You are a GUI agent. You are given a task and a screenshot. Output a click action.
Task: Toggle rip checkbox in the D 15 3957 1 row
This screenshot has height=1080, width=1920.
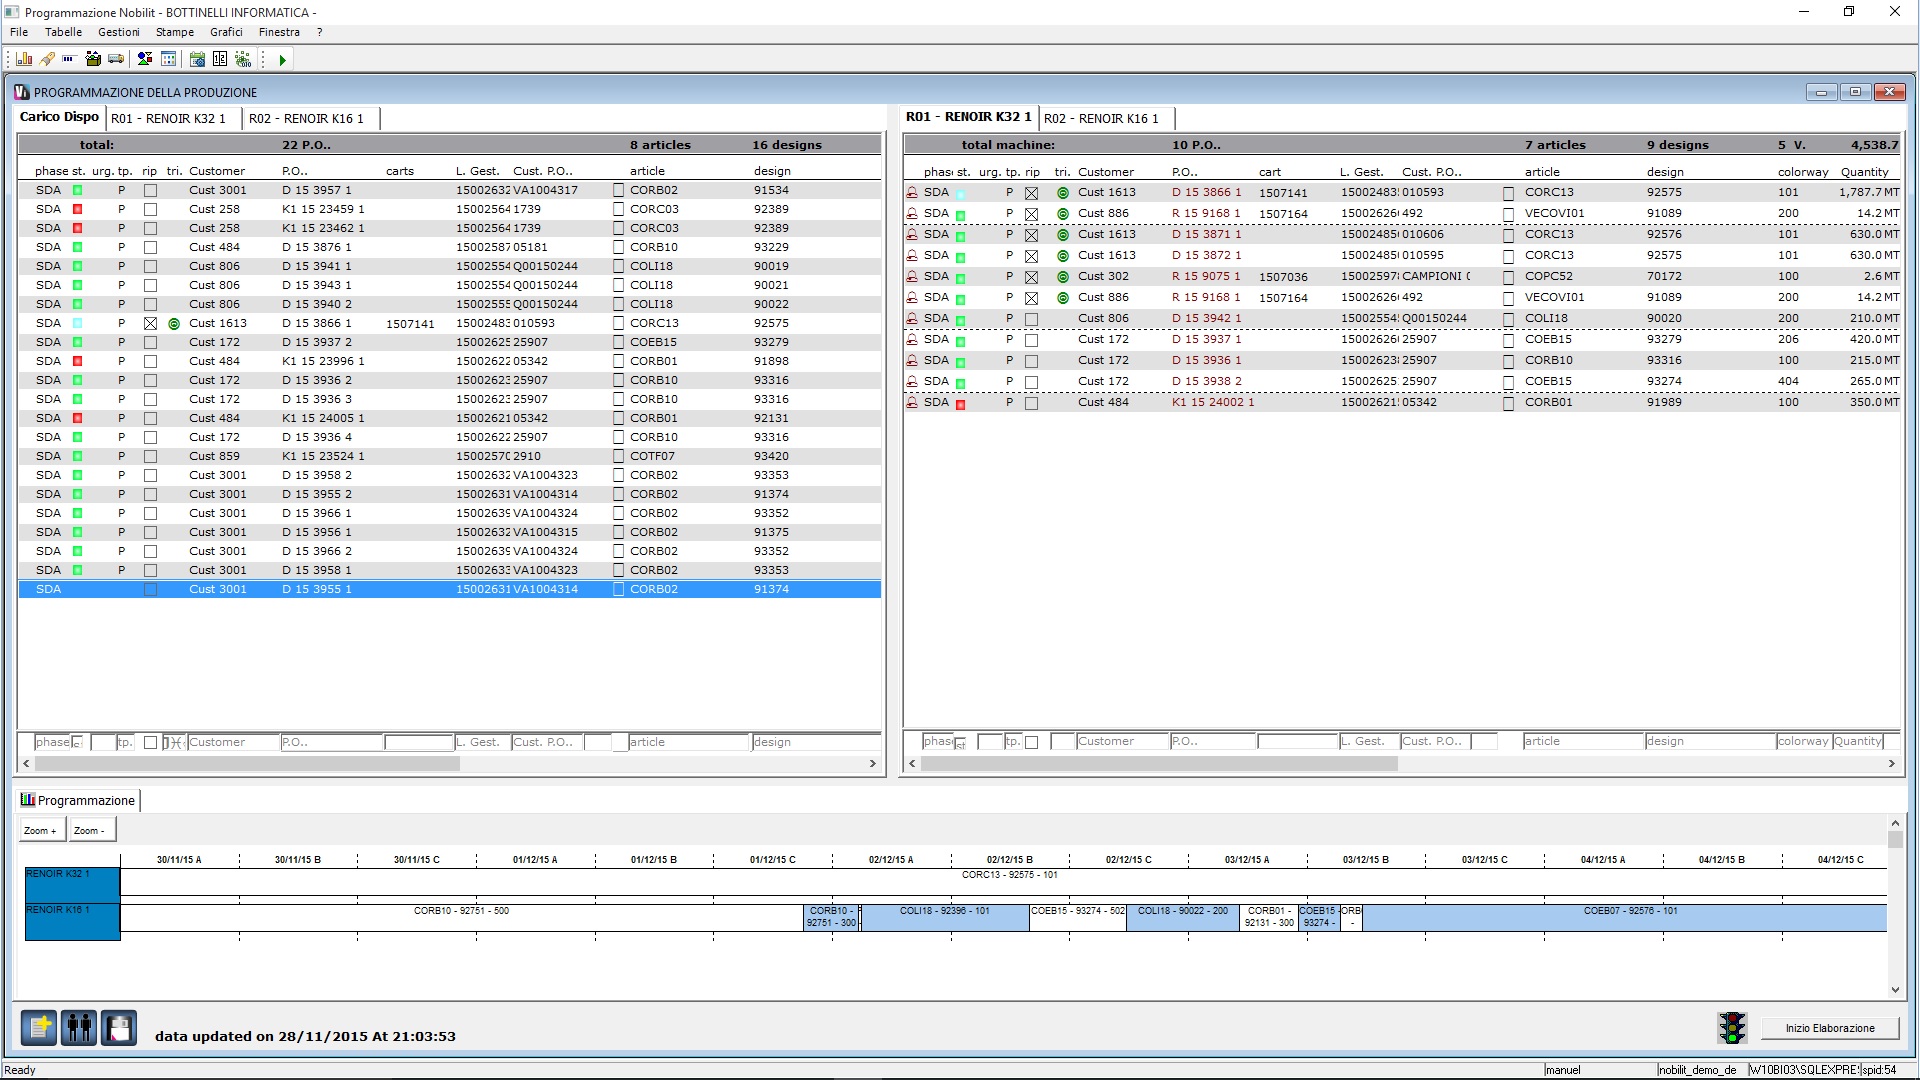pos(150,190)
